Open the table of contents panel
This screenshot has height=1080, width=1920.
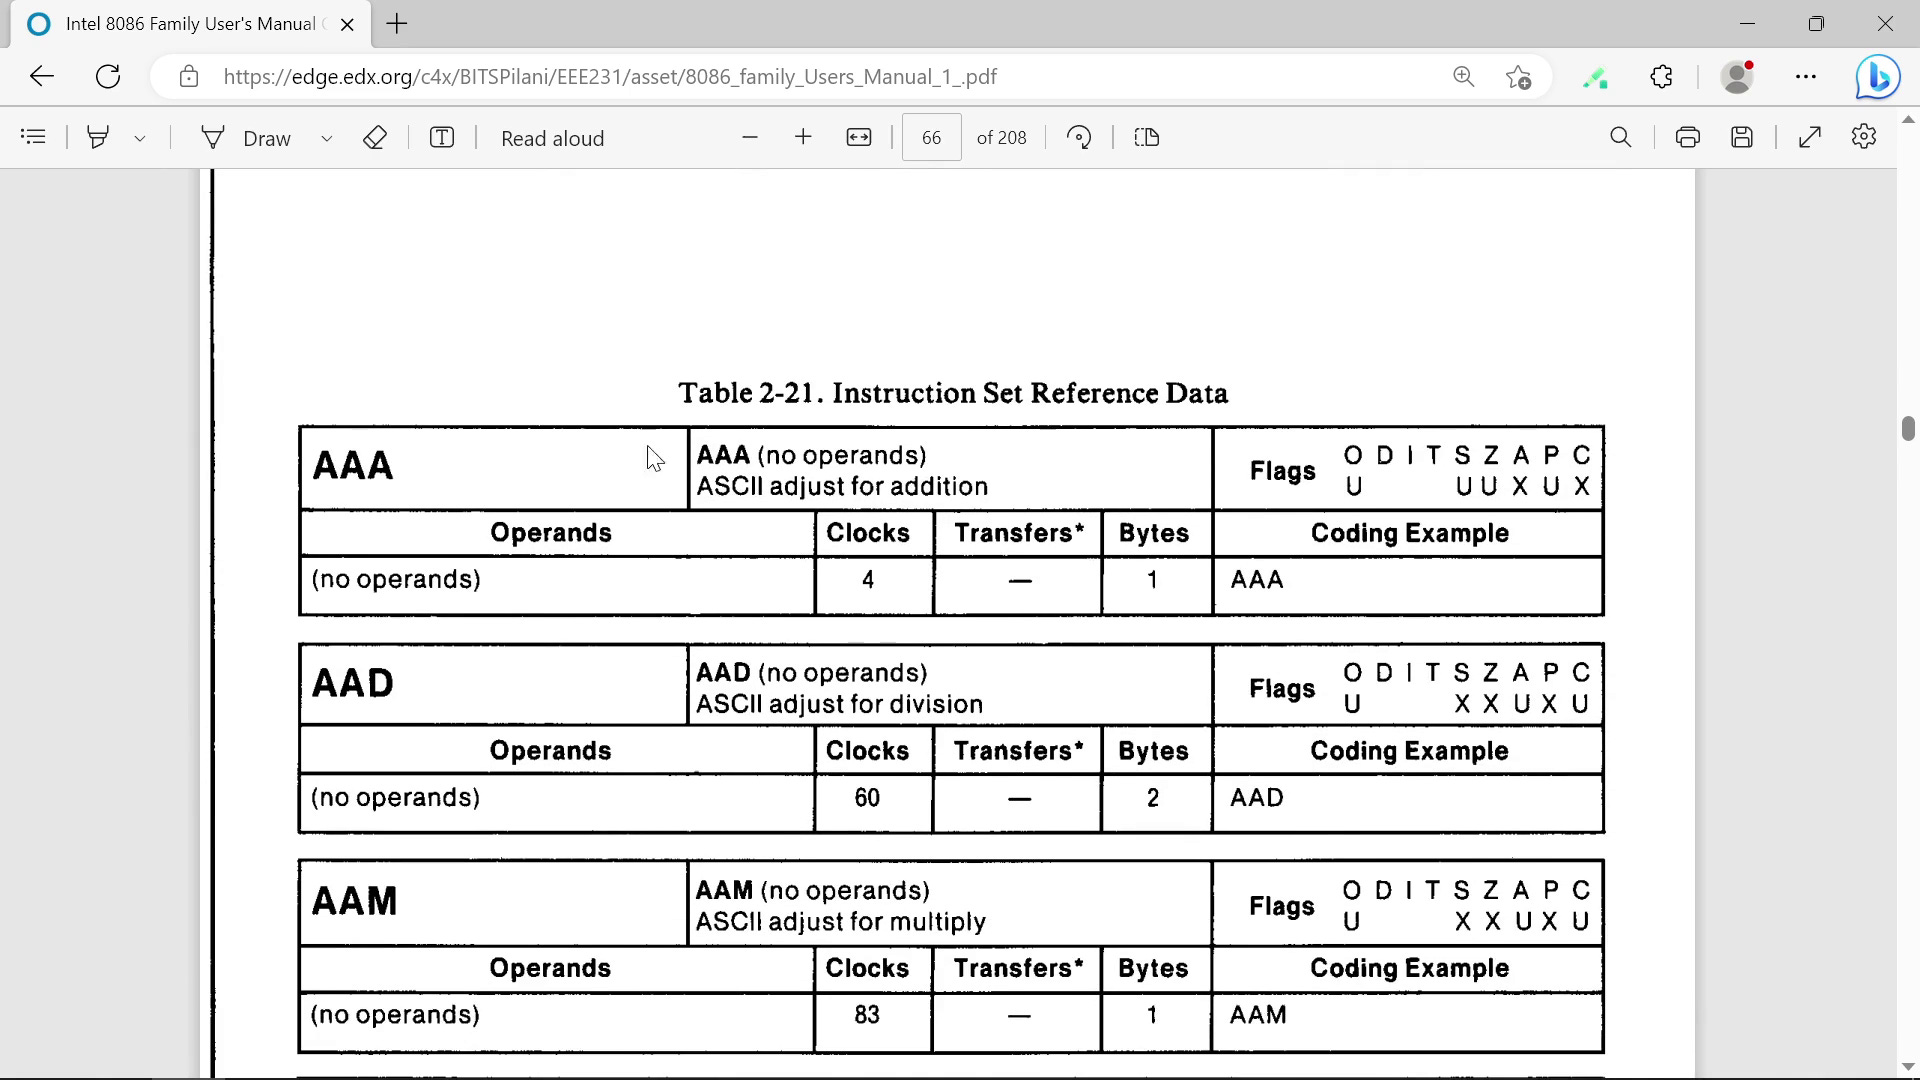pyautogui.click(x=33, y=137)
